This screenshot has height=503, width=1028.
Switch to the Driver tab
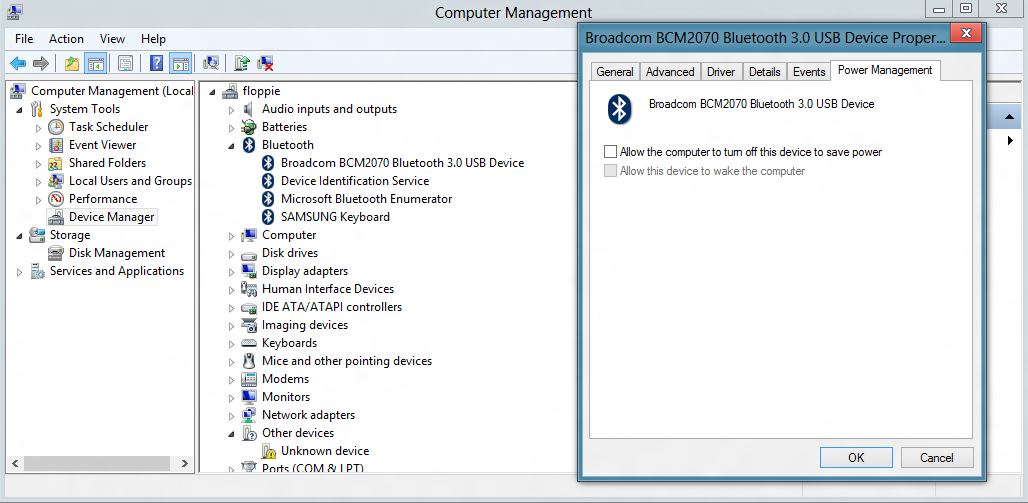coord(721,72)
